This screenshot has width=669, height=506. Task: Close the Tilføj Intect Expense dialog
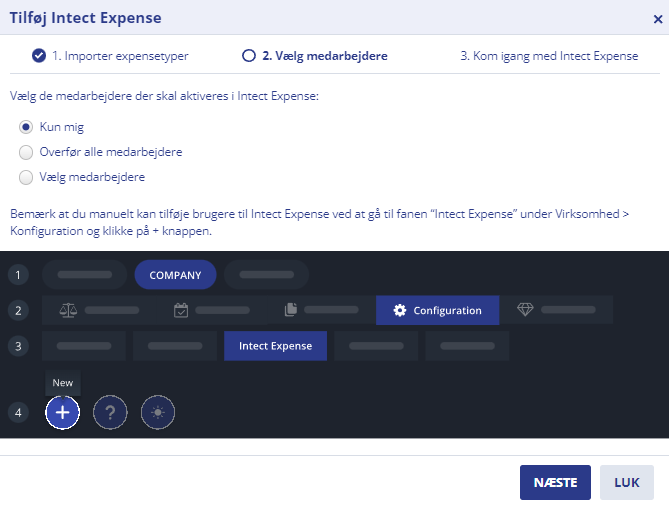(658, 19)
